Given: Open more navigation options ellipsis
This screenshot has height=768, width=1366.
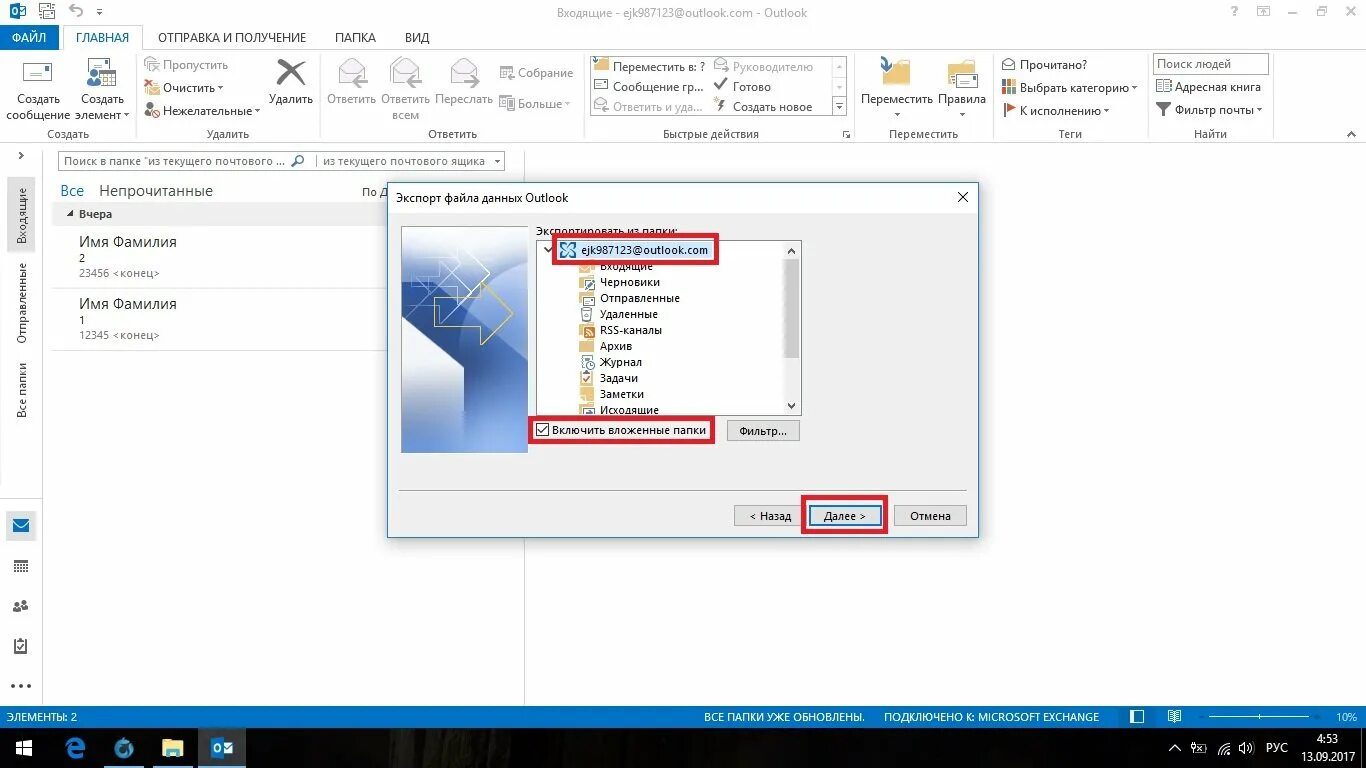Looking at the screenshot, I should tap(21, 686).
